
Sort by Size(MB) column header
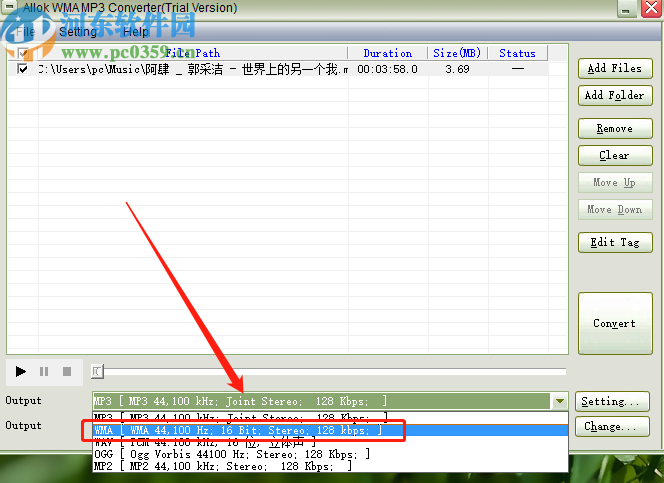coord(457,53)
